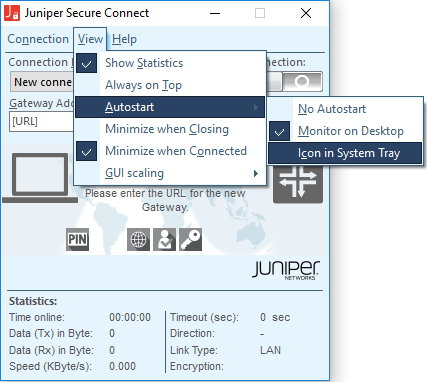The height and width of the screenshot is (382, 427).
Task: Close the View menu
Action: (90, 39)
